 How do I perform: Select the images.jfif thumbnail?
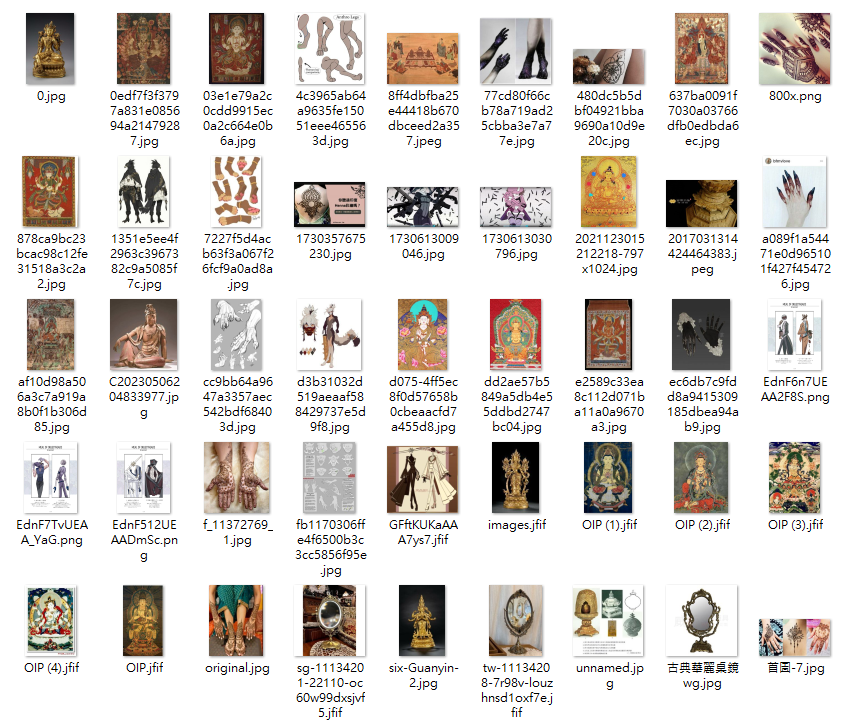(x=516, y=478)
